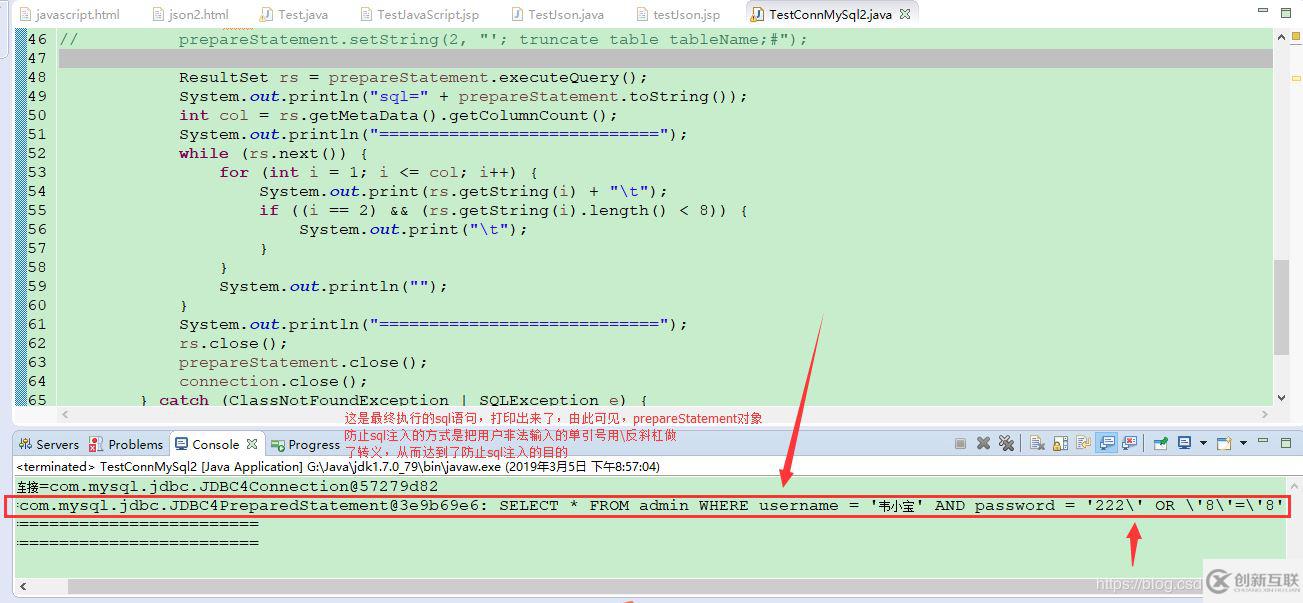Maximize the Console panel
This screenshot has width=1303, height=603.
[x=1285, y=444]
